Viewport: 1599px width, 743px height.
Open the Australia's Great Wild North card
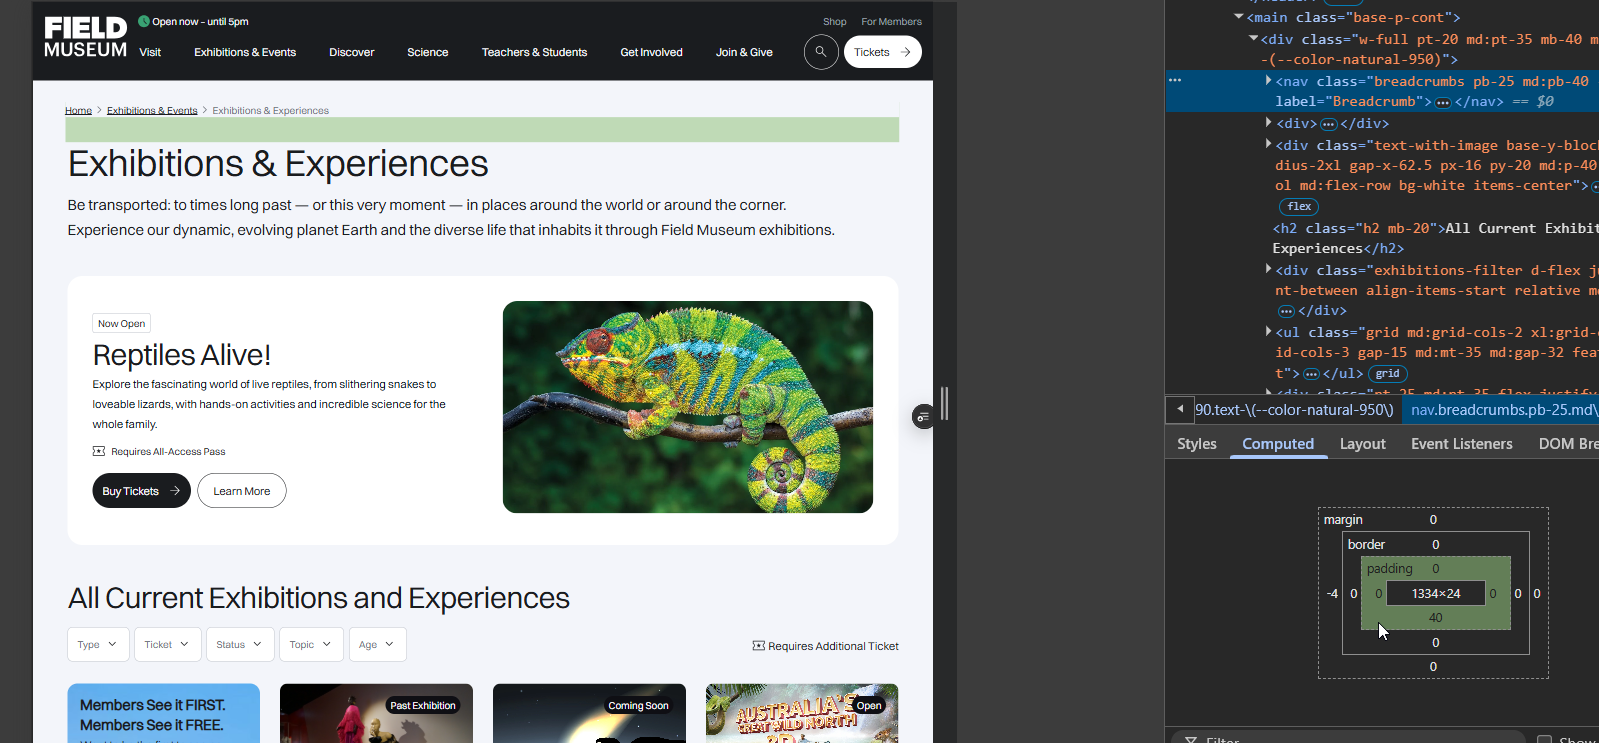(802, 713)
